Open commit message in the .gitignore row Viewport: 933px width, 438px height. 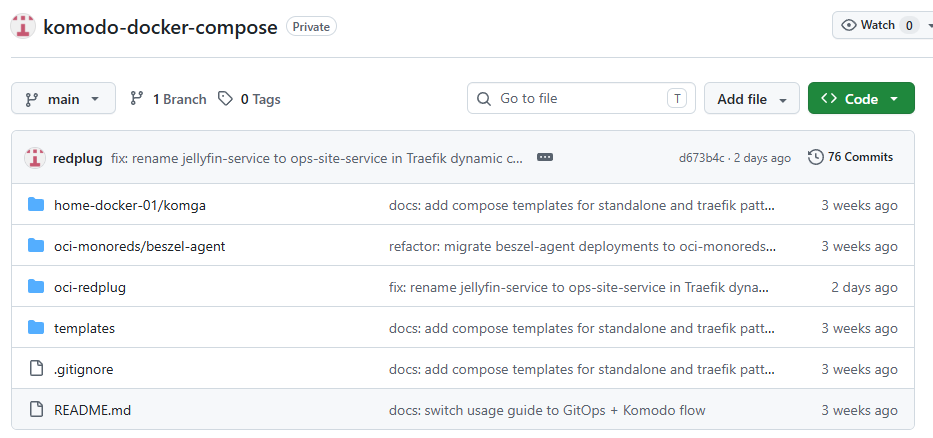582,369
